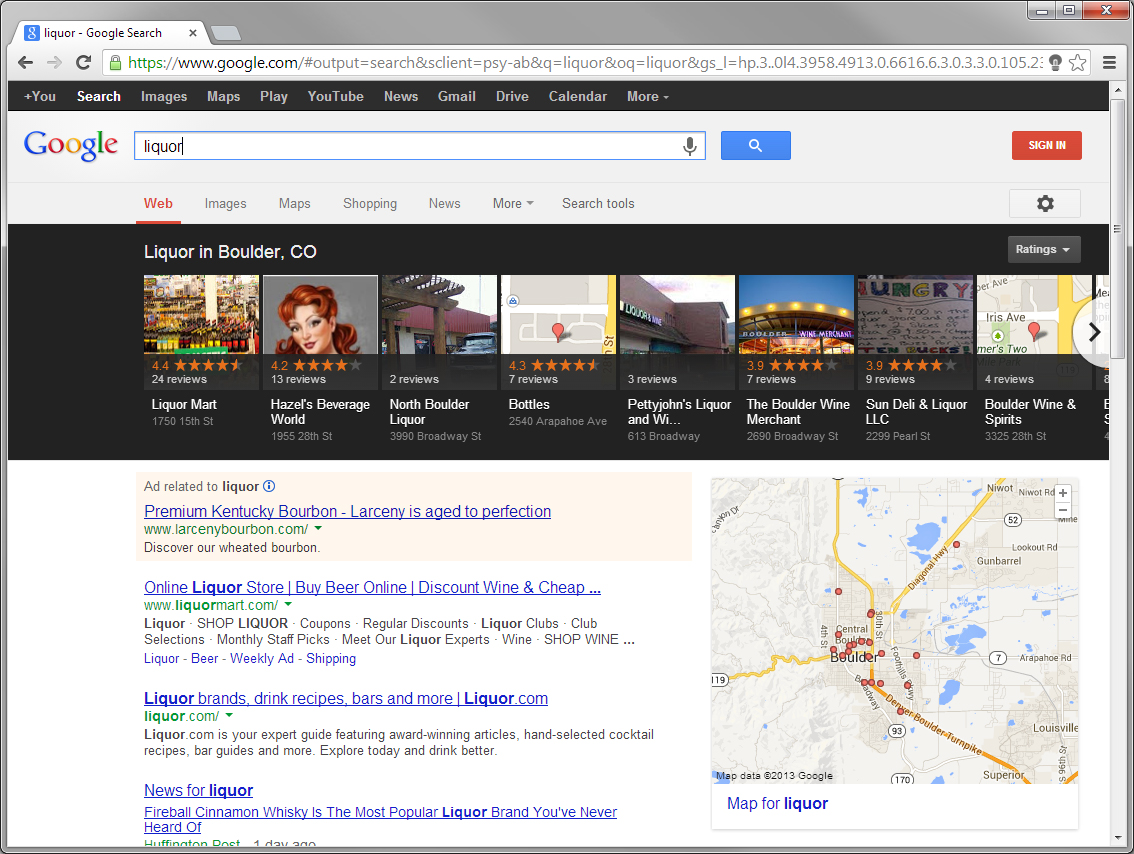Image resolution: width=1134 pixels, height=854 pixels.
Task: Expand the Ratings dropdown filter
Action: pos(1043,250)
